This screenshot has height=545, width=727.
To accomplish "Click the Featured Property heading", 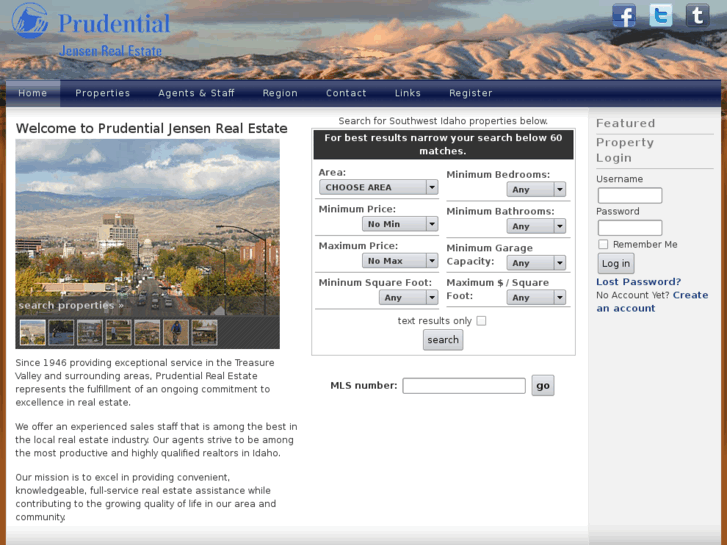I will tap(625, 133).
